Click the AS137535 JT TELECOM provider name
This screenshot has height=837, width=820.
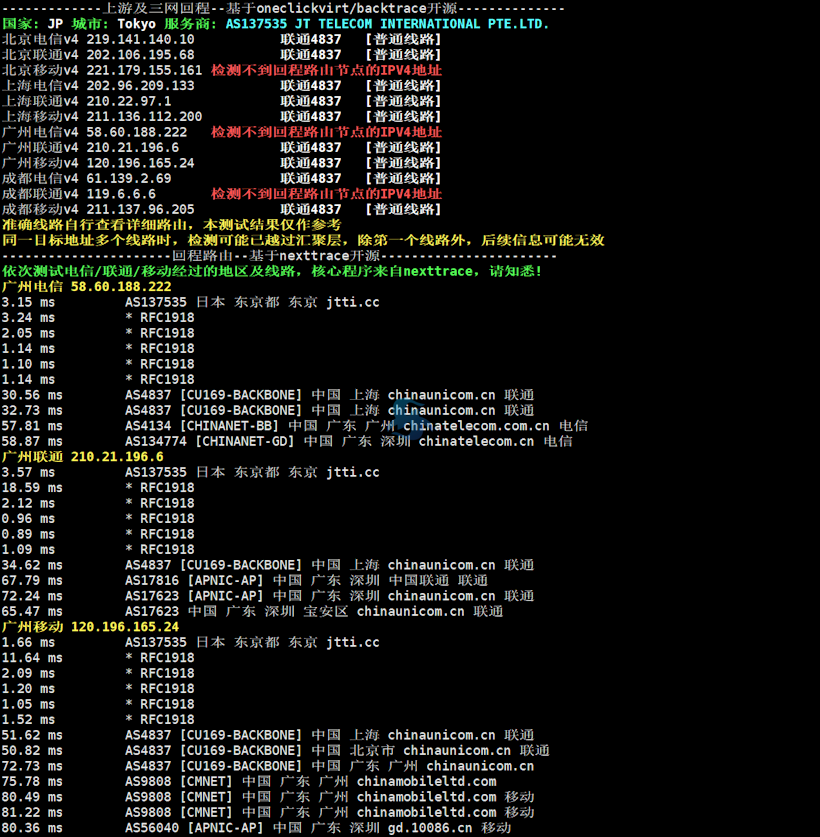(x=387, y=23)
